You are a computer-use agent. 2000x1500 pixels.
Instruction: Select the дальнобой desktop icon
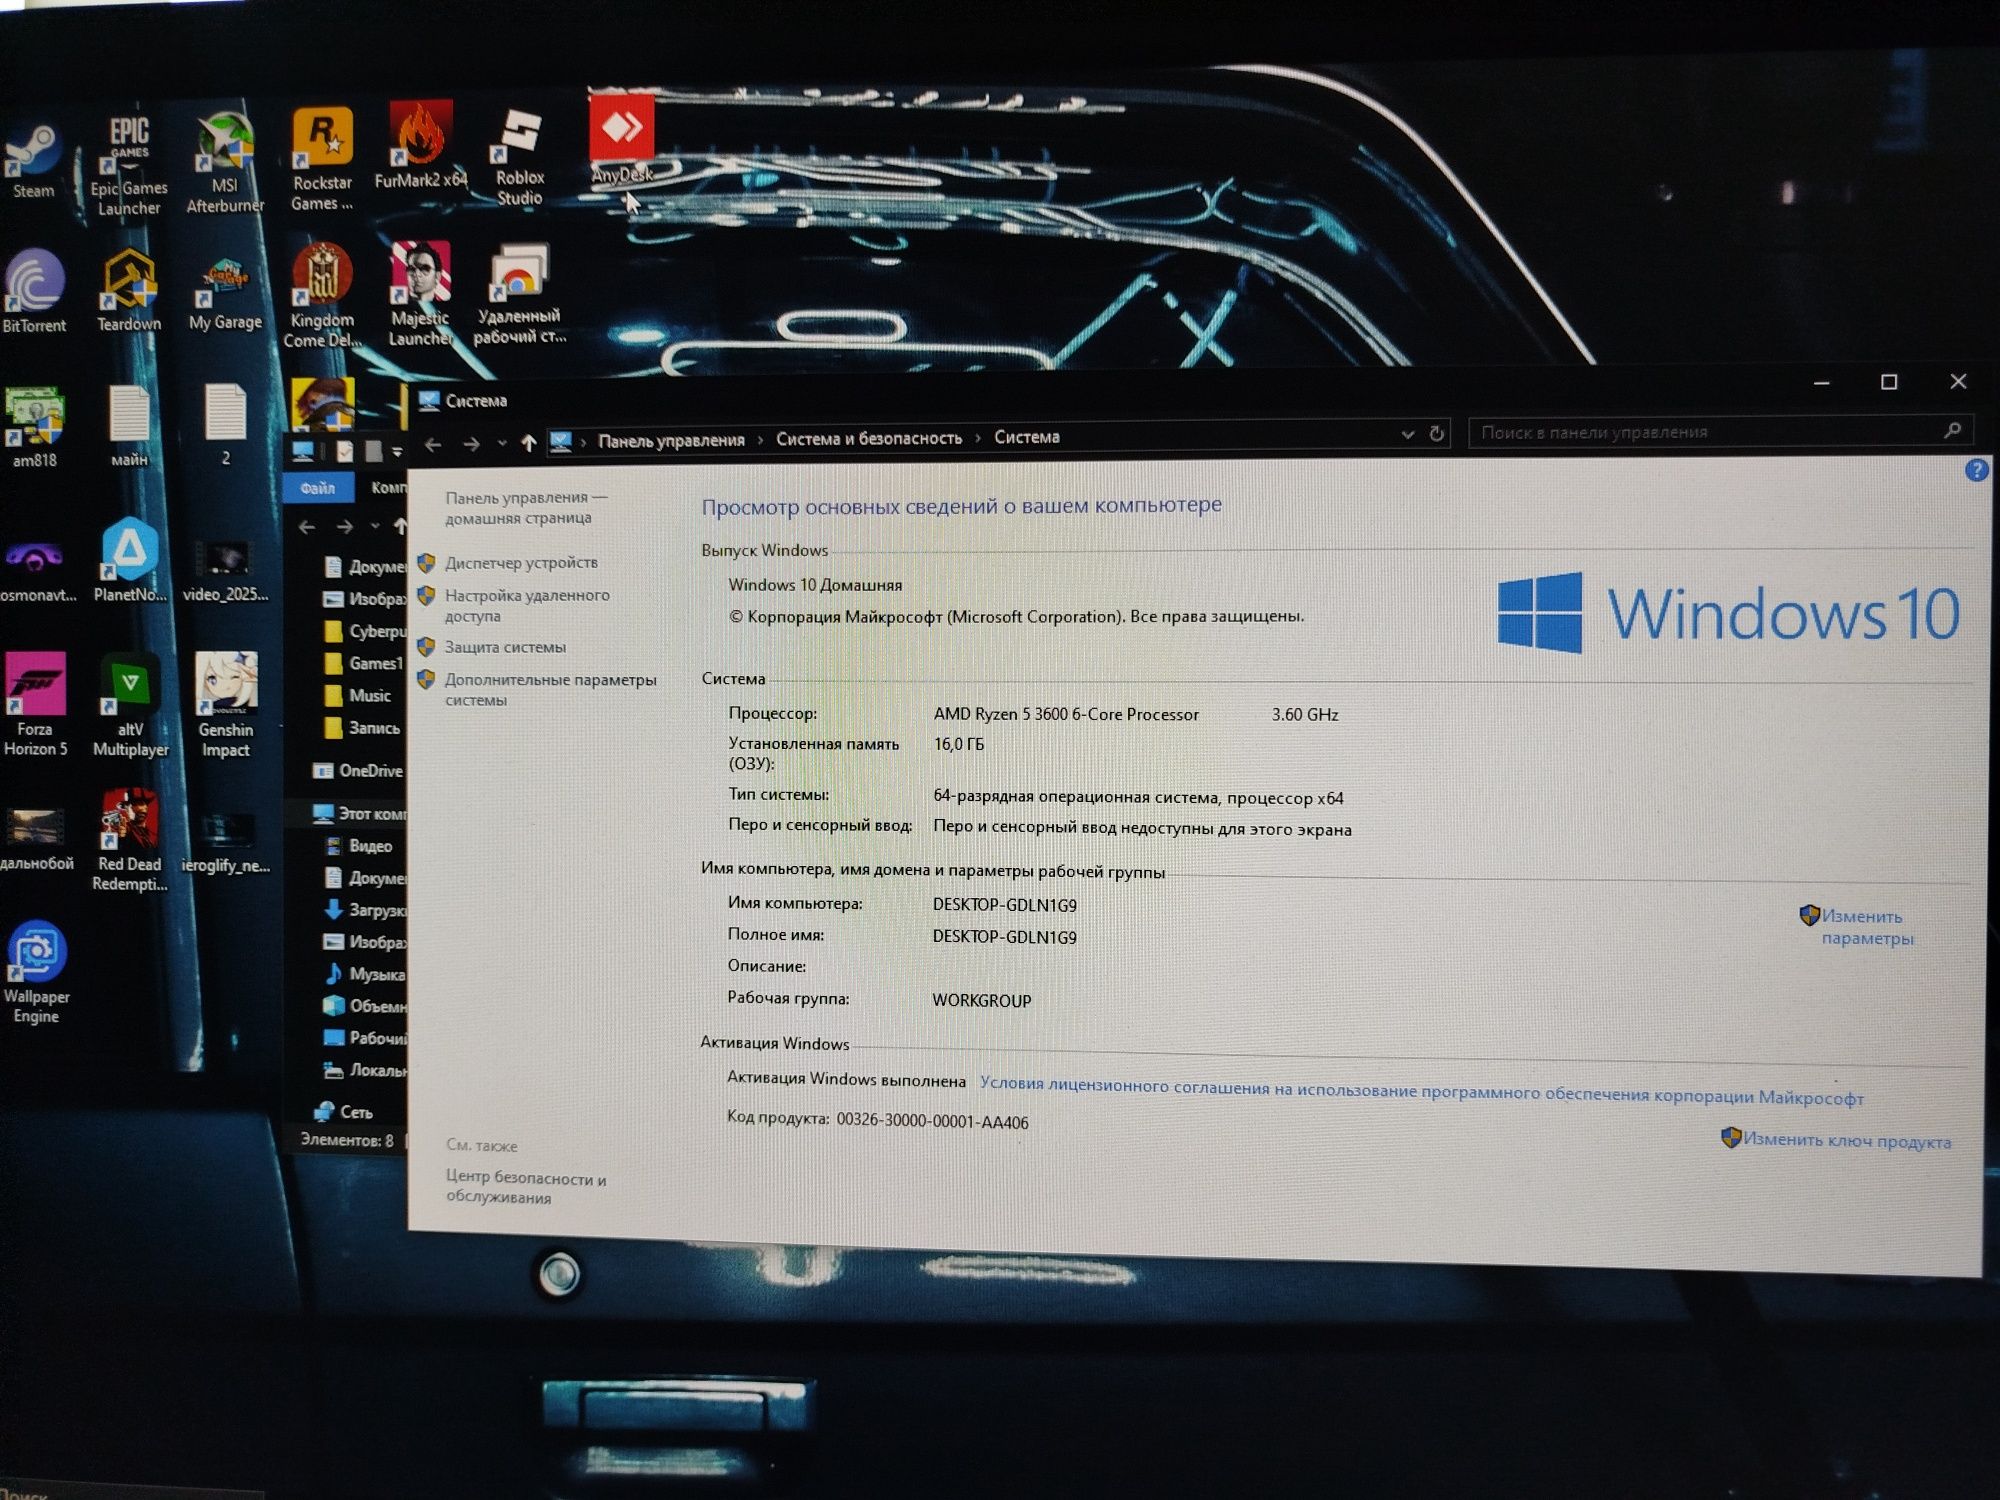coord(36,840)
